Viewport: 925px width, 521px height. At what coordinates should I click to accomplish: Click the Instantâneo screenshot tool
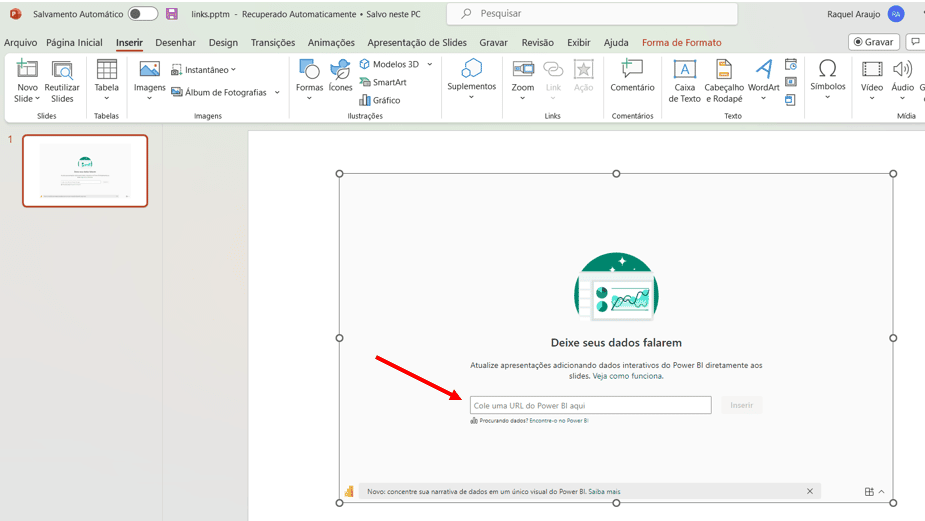pyautogui.click(x=199, y=70)
